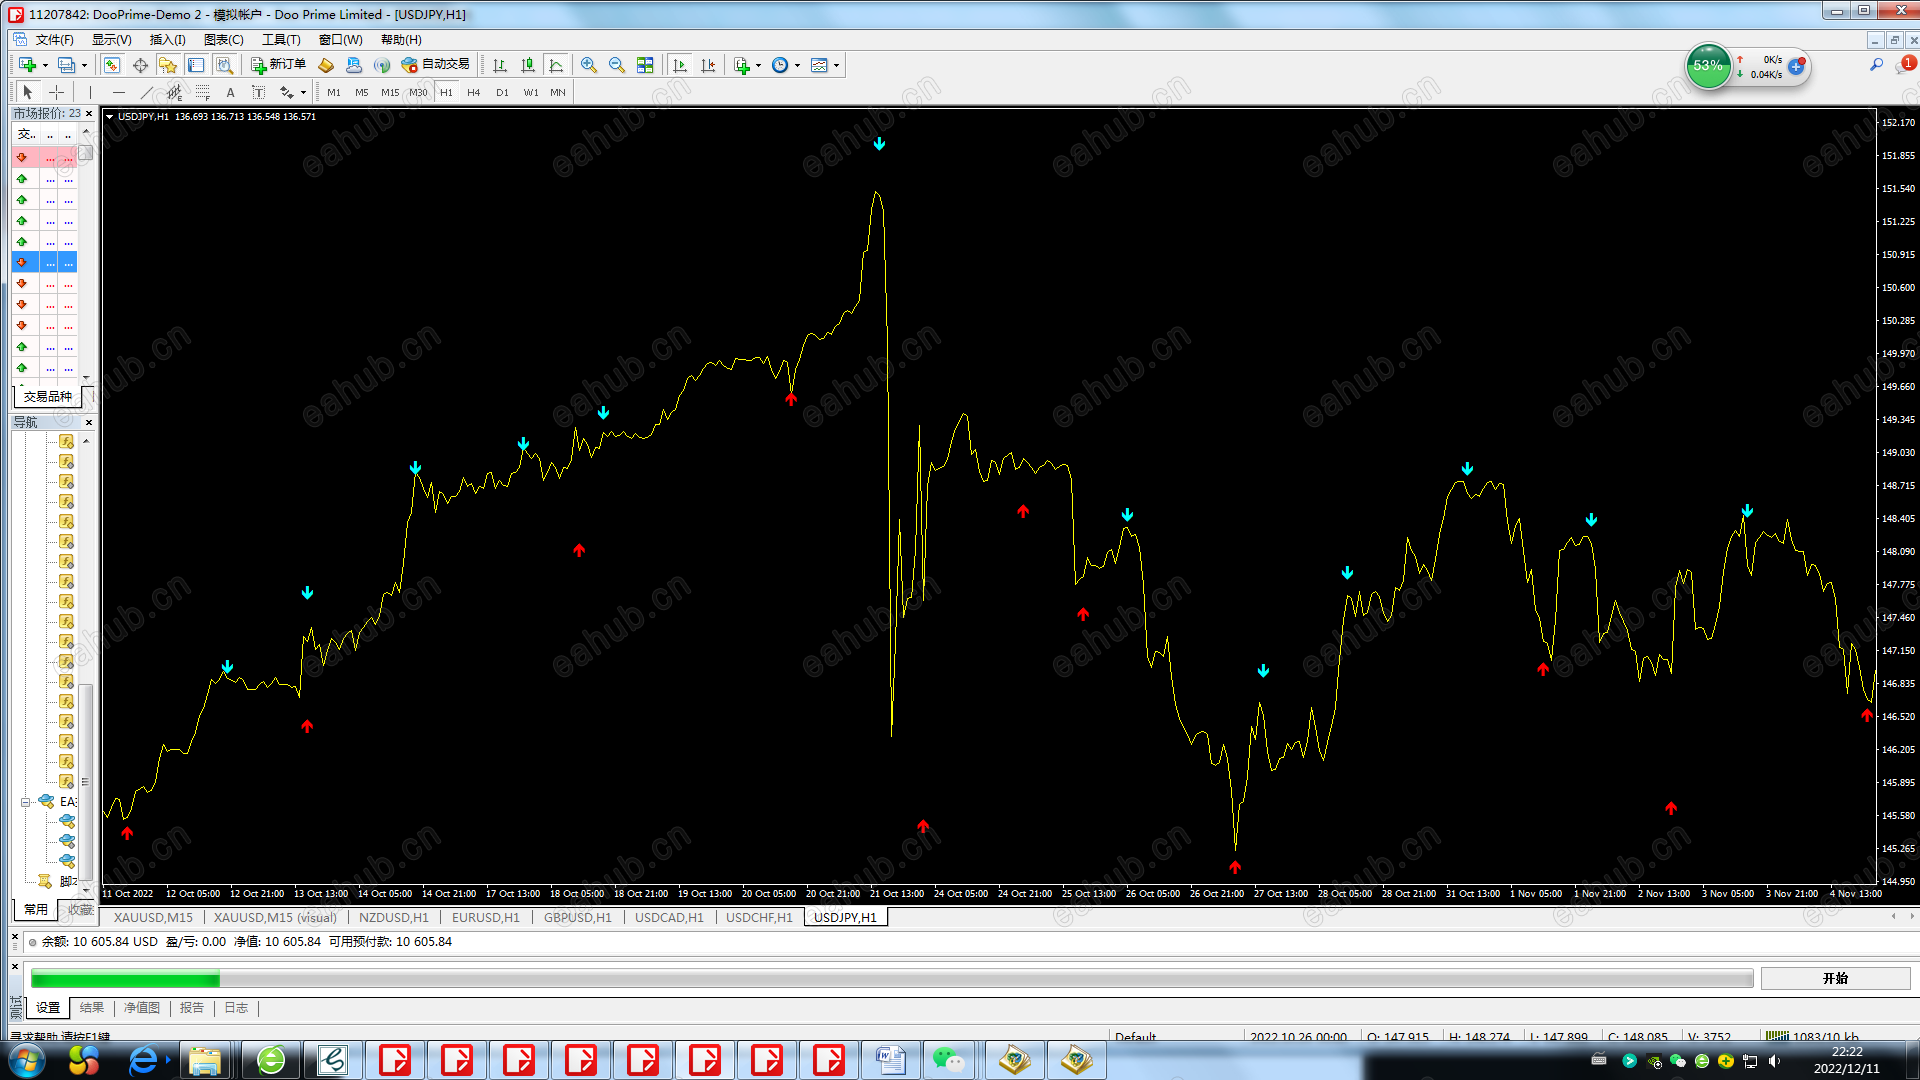This screenshot has width=1920, height=1080.
Task: Open the indicators list dropdown arrow
Action: point(759,65)
